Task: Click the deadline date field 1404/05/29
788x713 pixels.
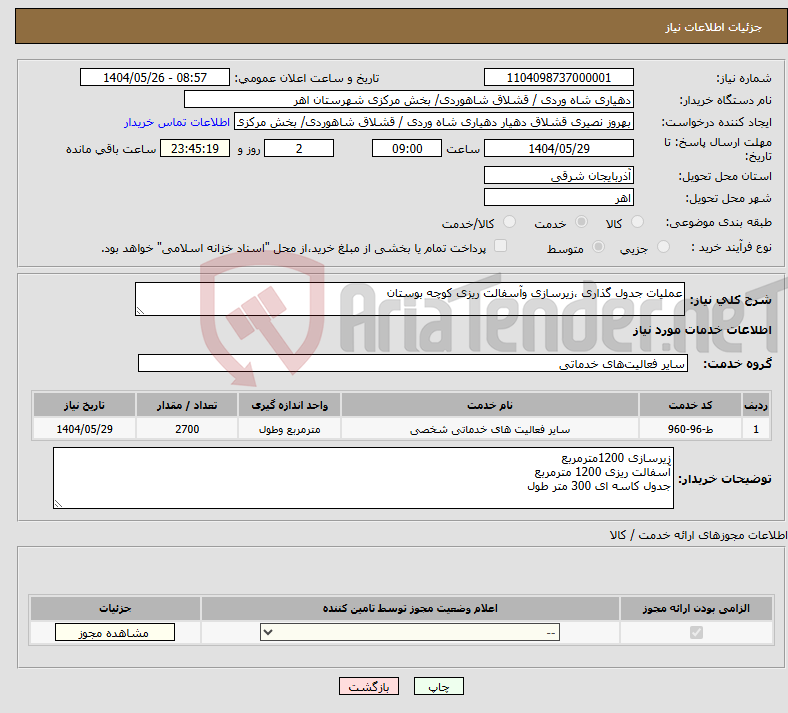Action: point(558,148)
